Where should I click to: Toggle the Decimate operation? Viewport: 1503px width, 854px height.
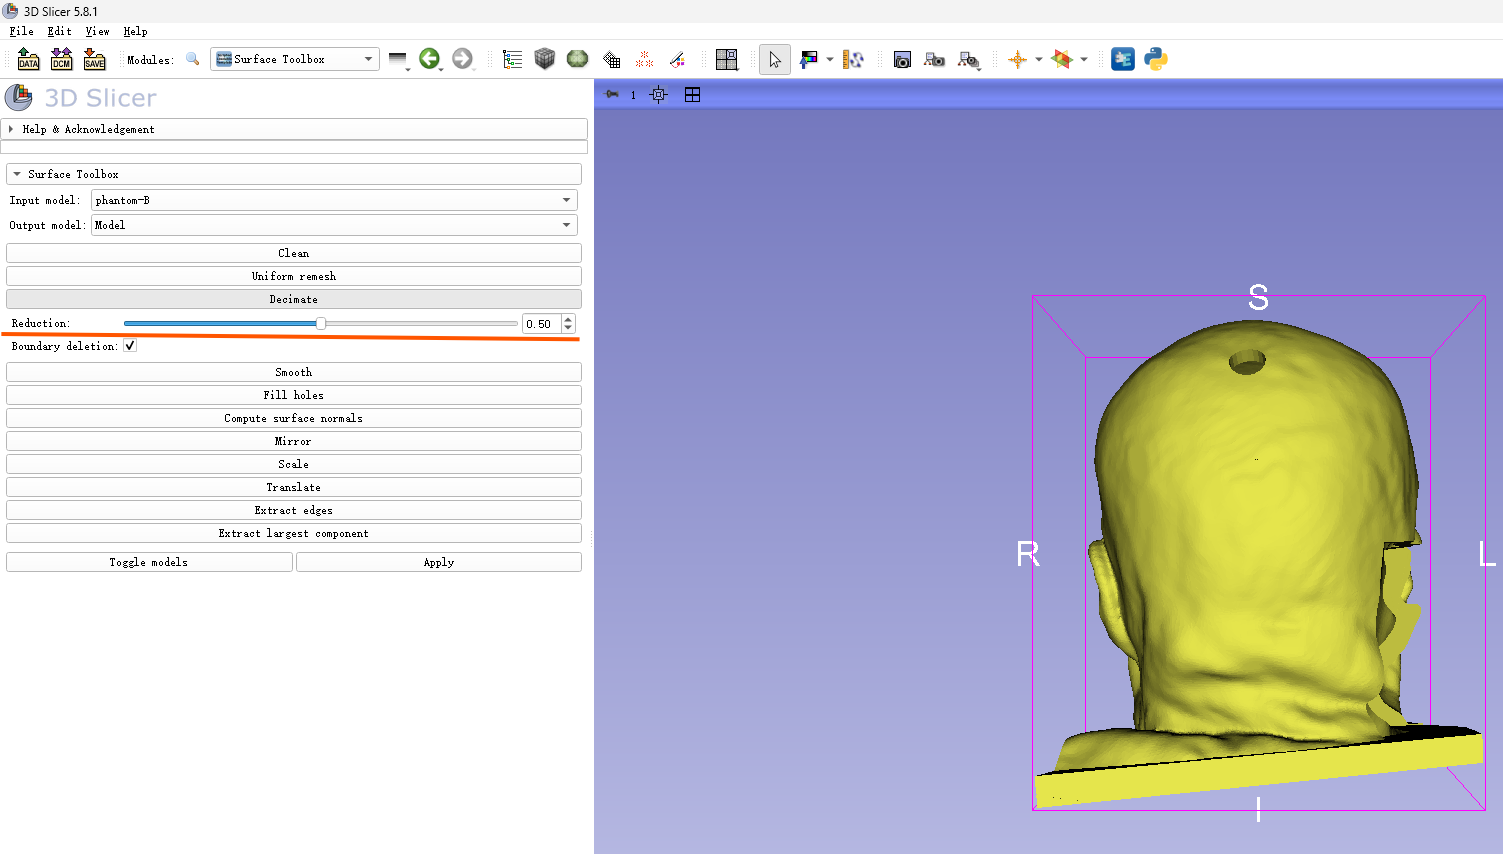pyautogui.click(x=294, y=299)
